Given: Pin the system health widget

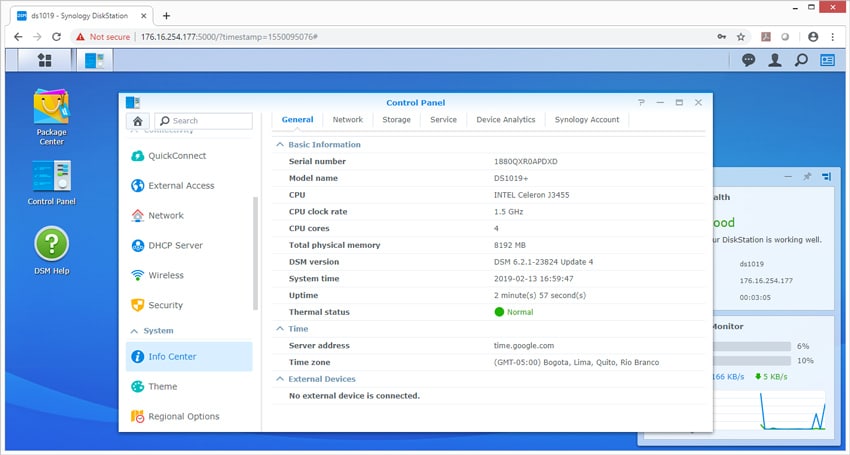Looking at the screenshot, I should click(807, 177).
